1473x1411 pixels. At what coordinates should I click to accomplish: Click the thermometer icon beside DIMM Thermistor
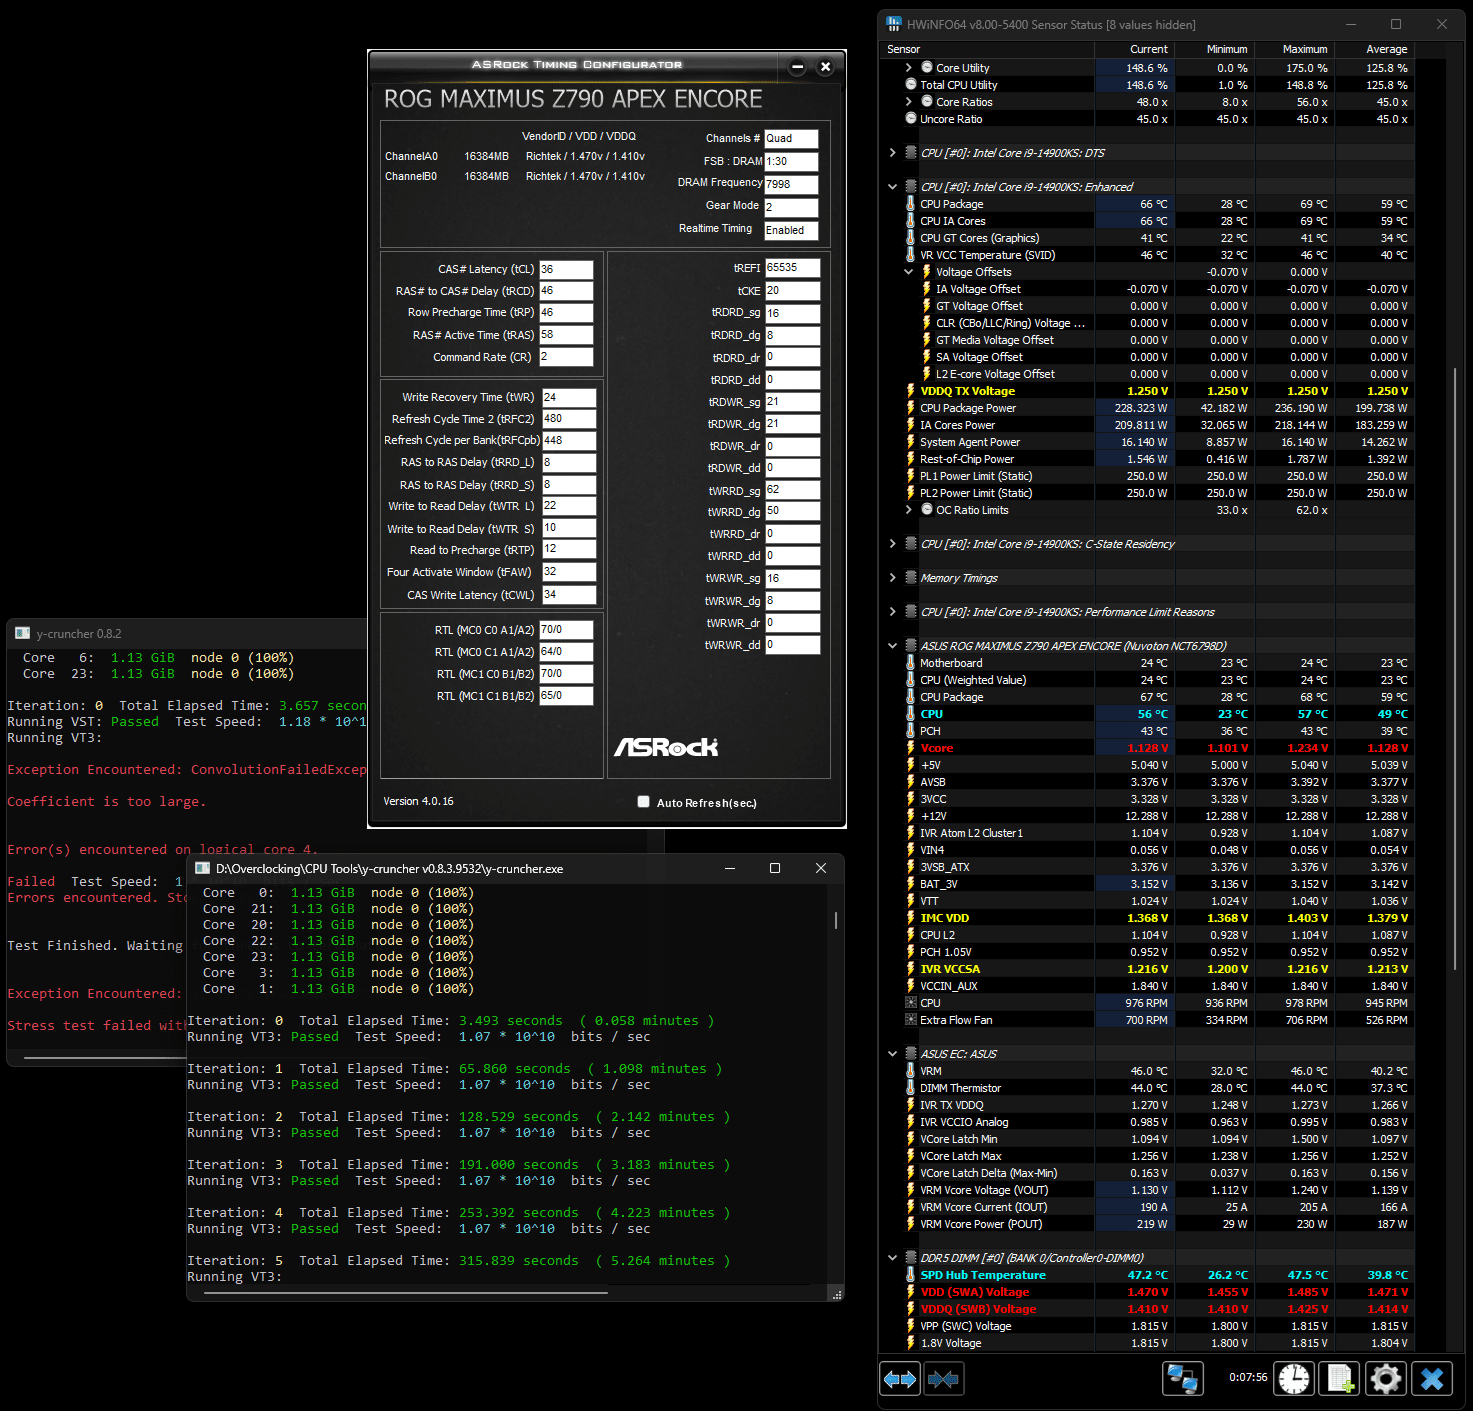(x=910, y=1088)
